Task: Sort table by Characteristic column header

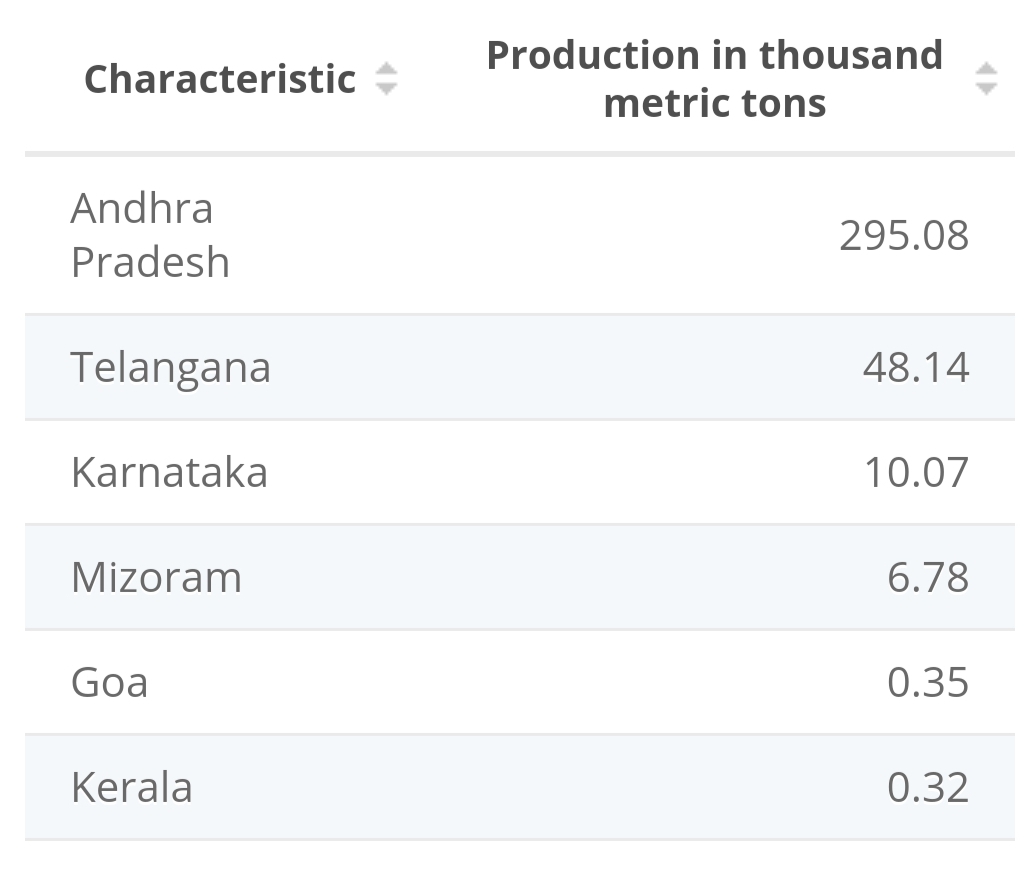Action: [220, 79]
